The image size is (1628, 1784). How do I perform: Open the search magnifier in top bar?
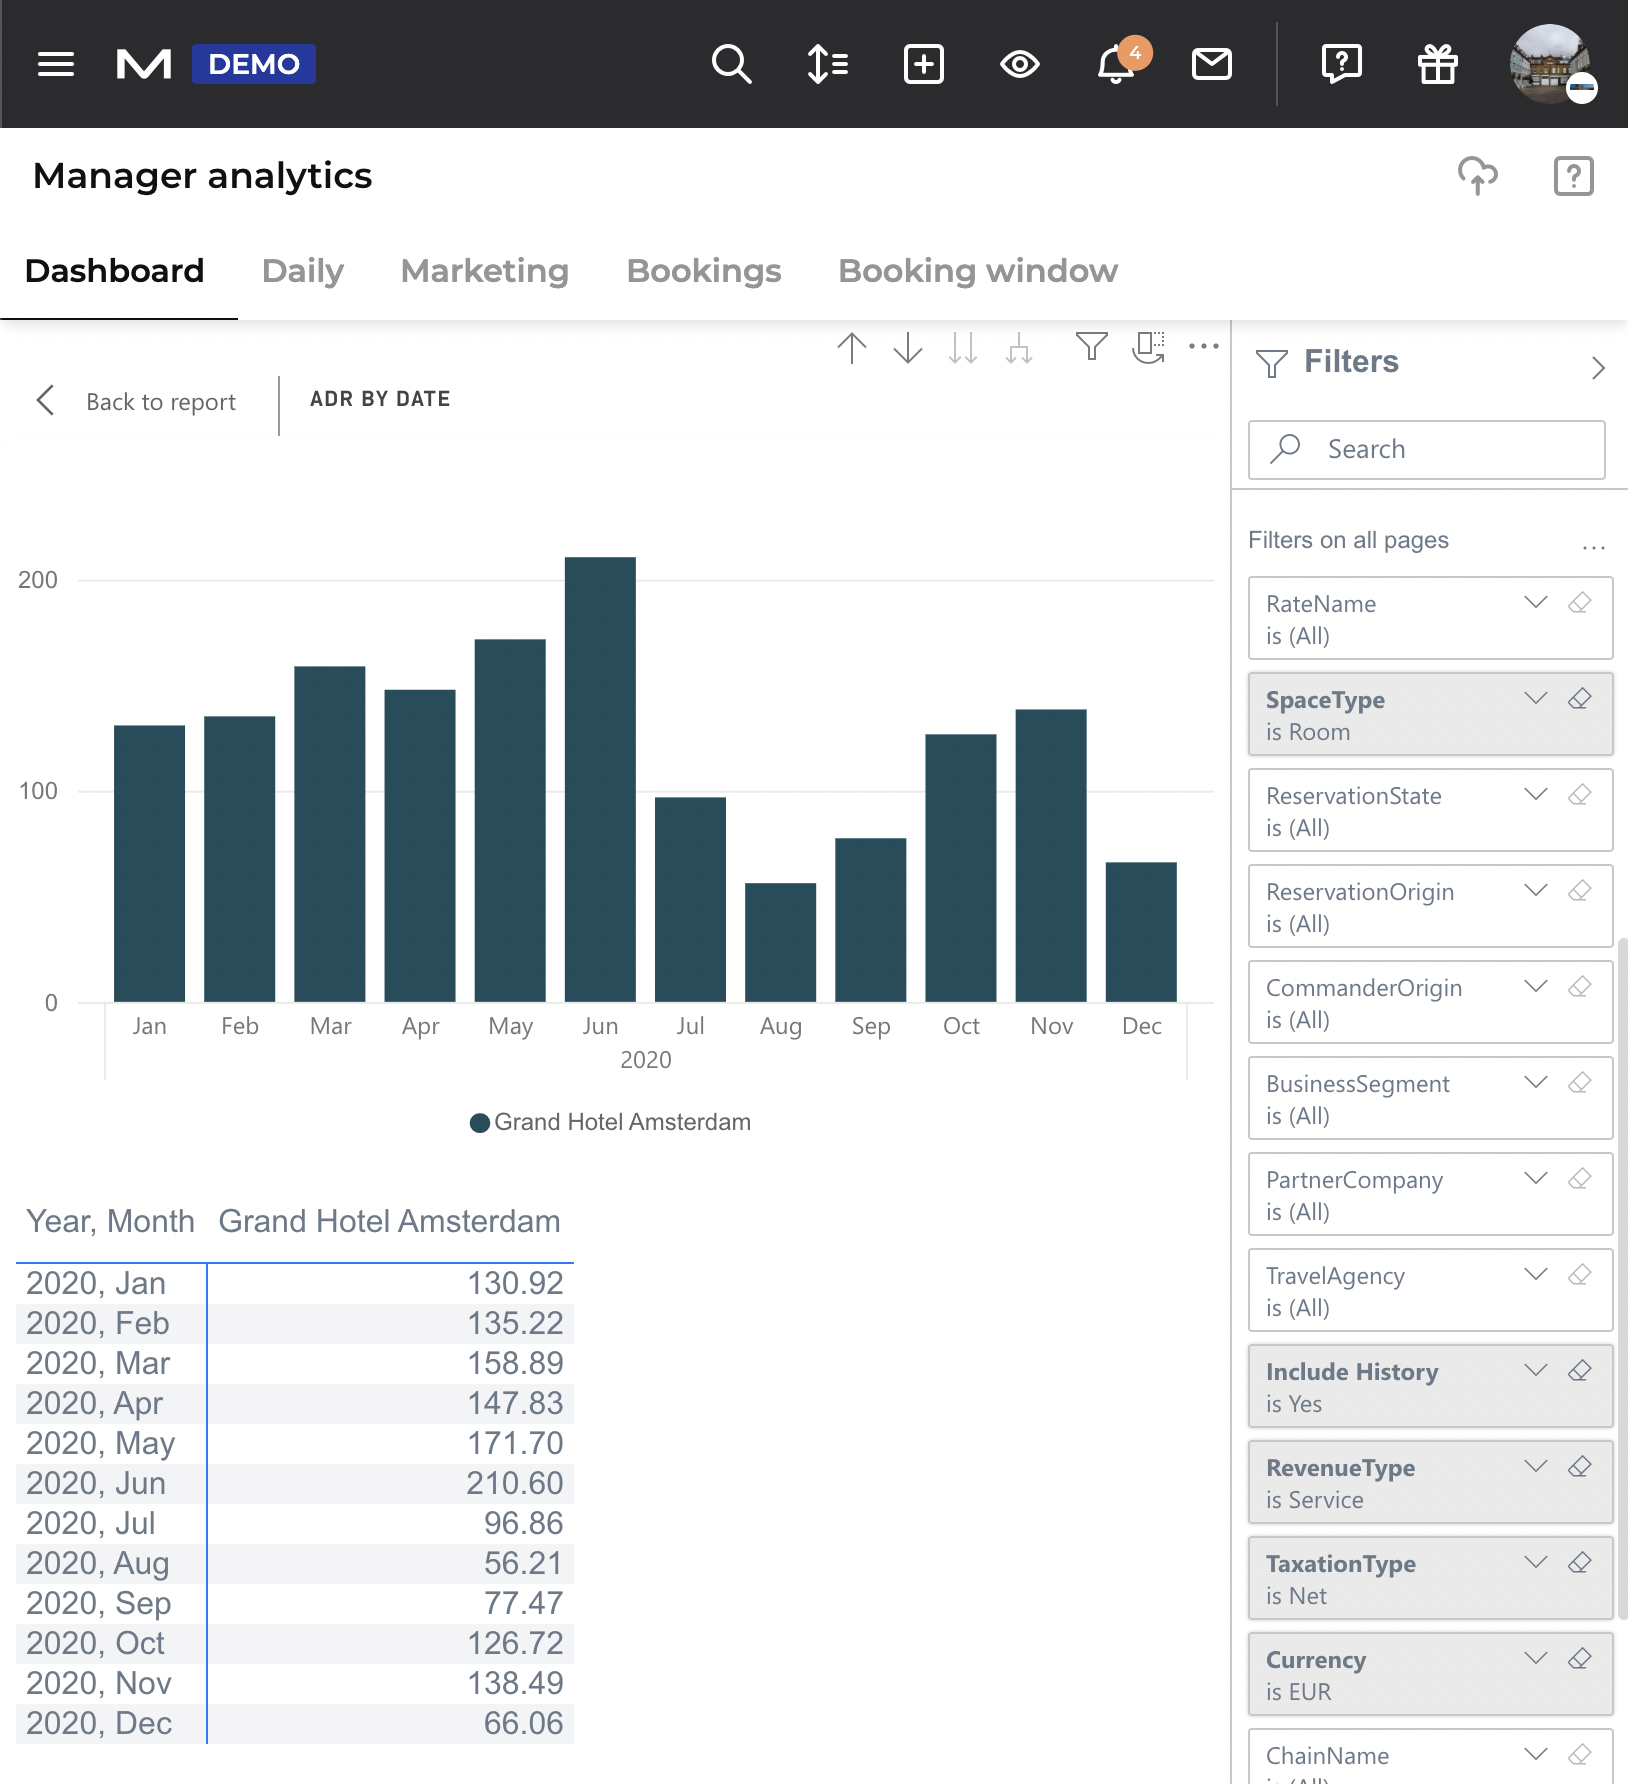click(731, 64)
